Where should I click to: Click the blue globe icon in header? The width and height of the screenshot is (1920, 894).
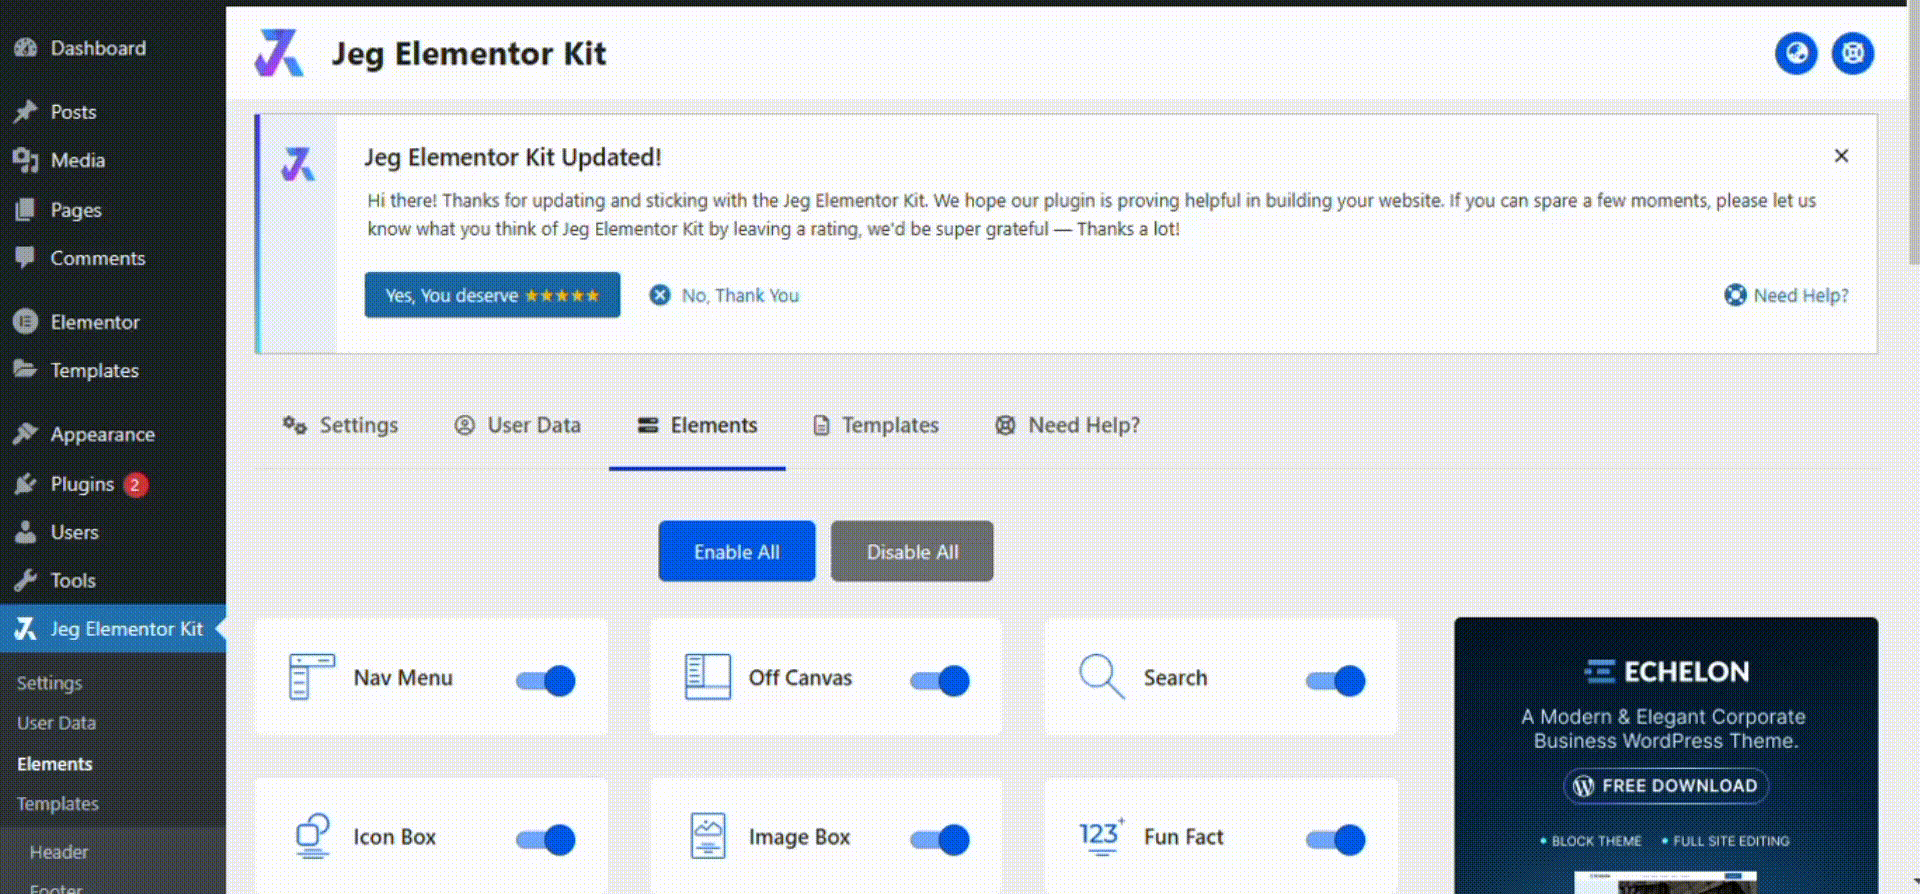[1796, 53]
